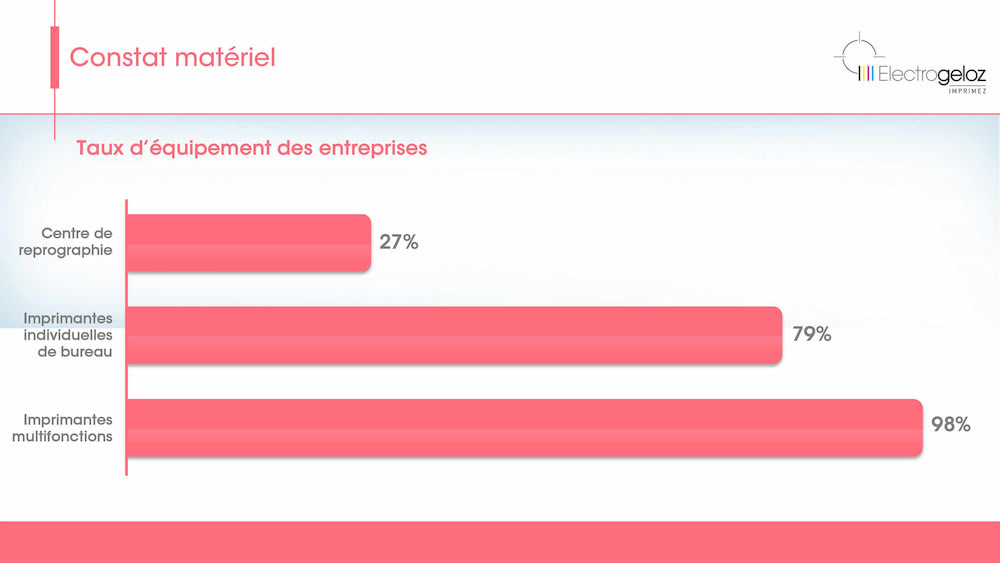The height and width of the screenshot is (563, 1000).
Task: Click the 79% value label
Action: coord(811,335)
